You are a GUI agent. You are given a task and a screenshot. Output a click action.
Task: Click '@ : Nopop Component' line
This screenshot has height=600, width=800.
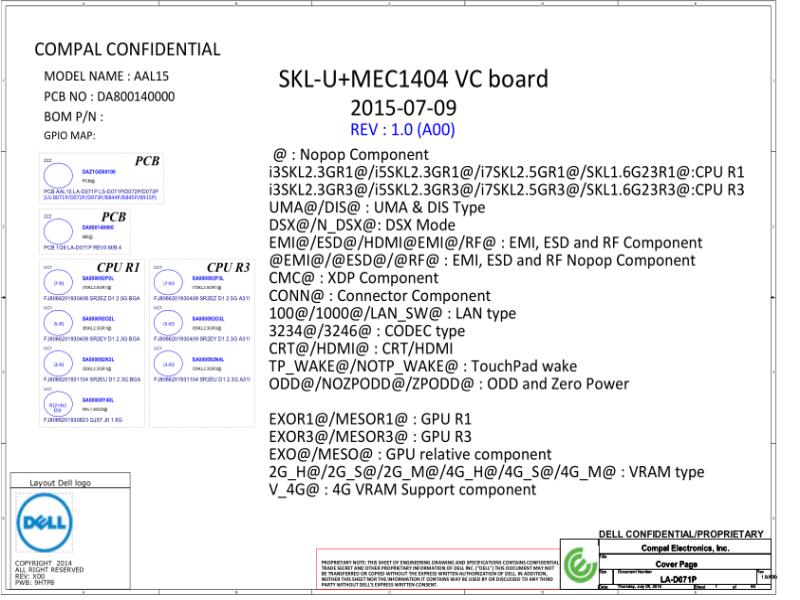click(x=351, y=155)
